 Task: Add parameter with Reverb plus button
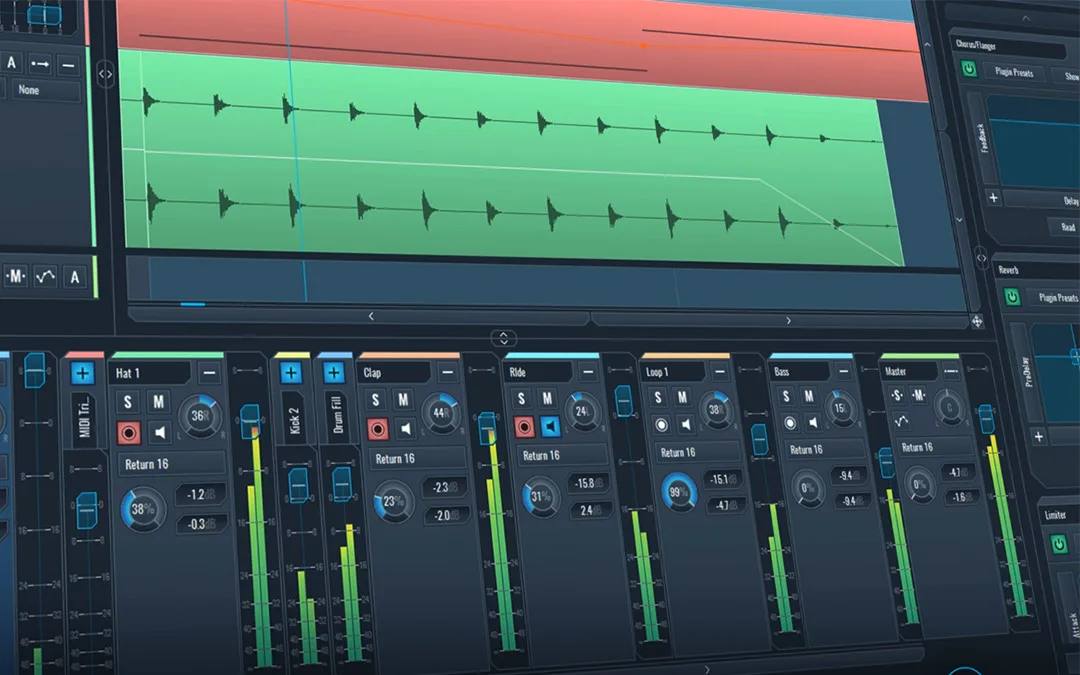[x=1039, y=436]
